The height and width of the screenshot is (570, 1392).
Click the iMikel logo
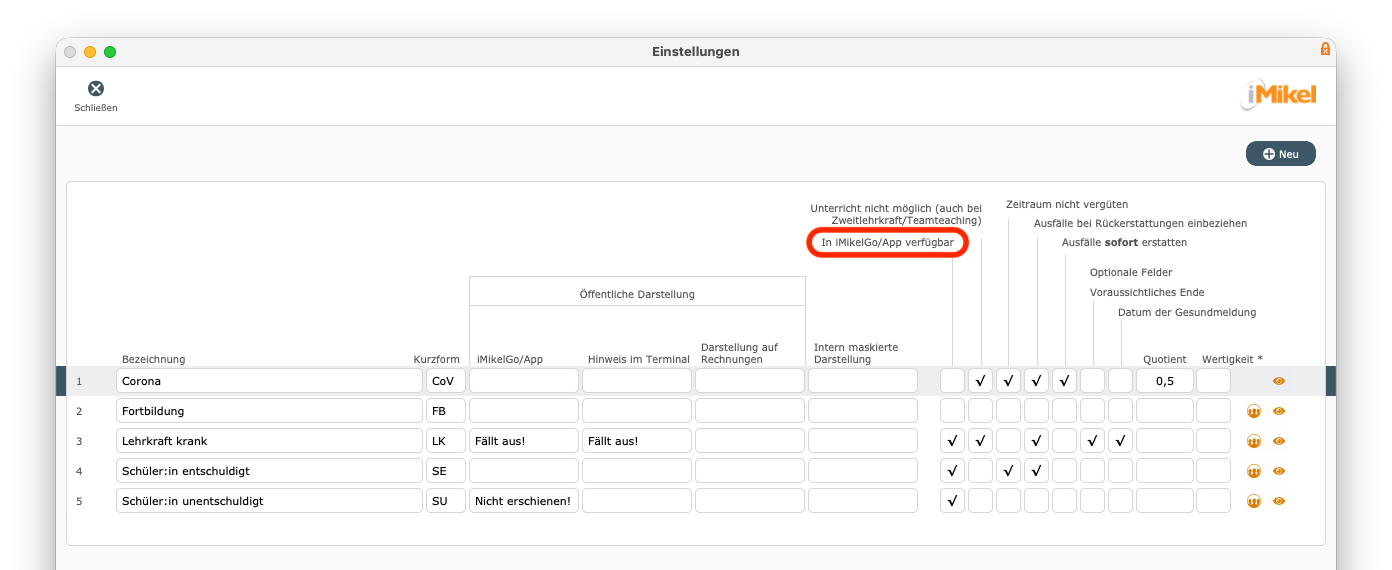tap(1279, 95)
